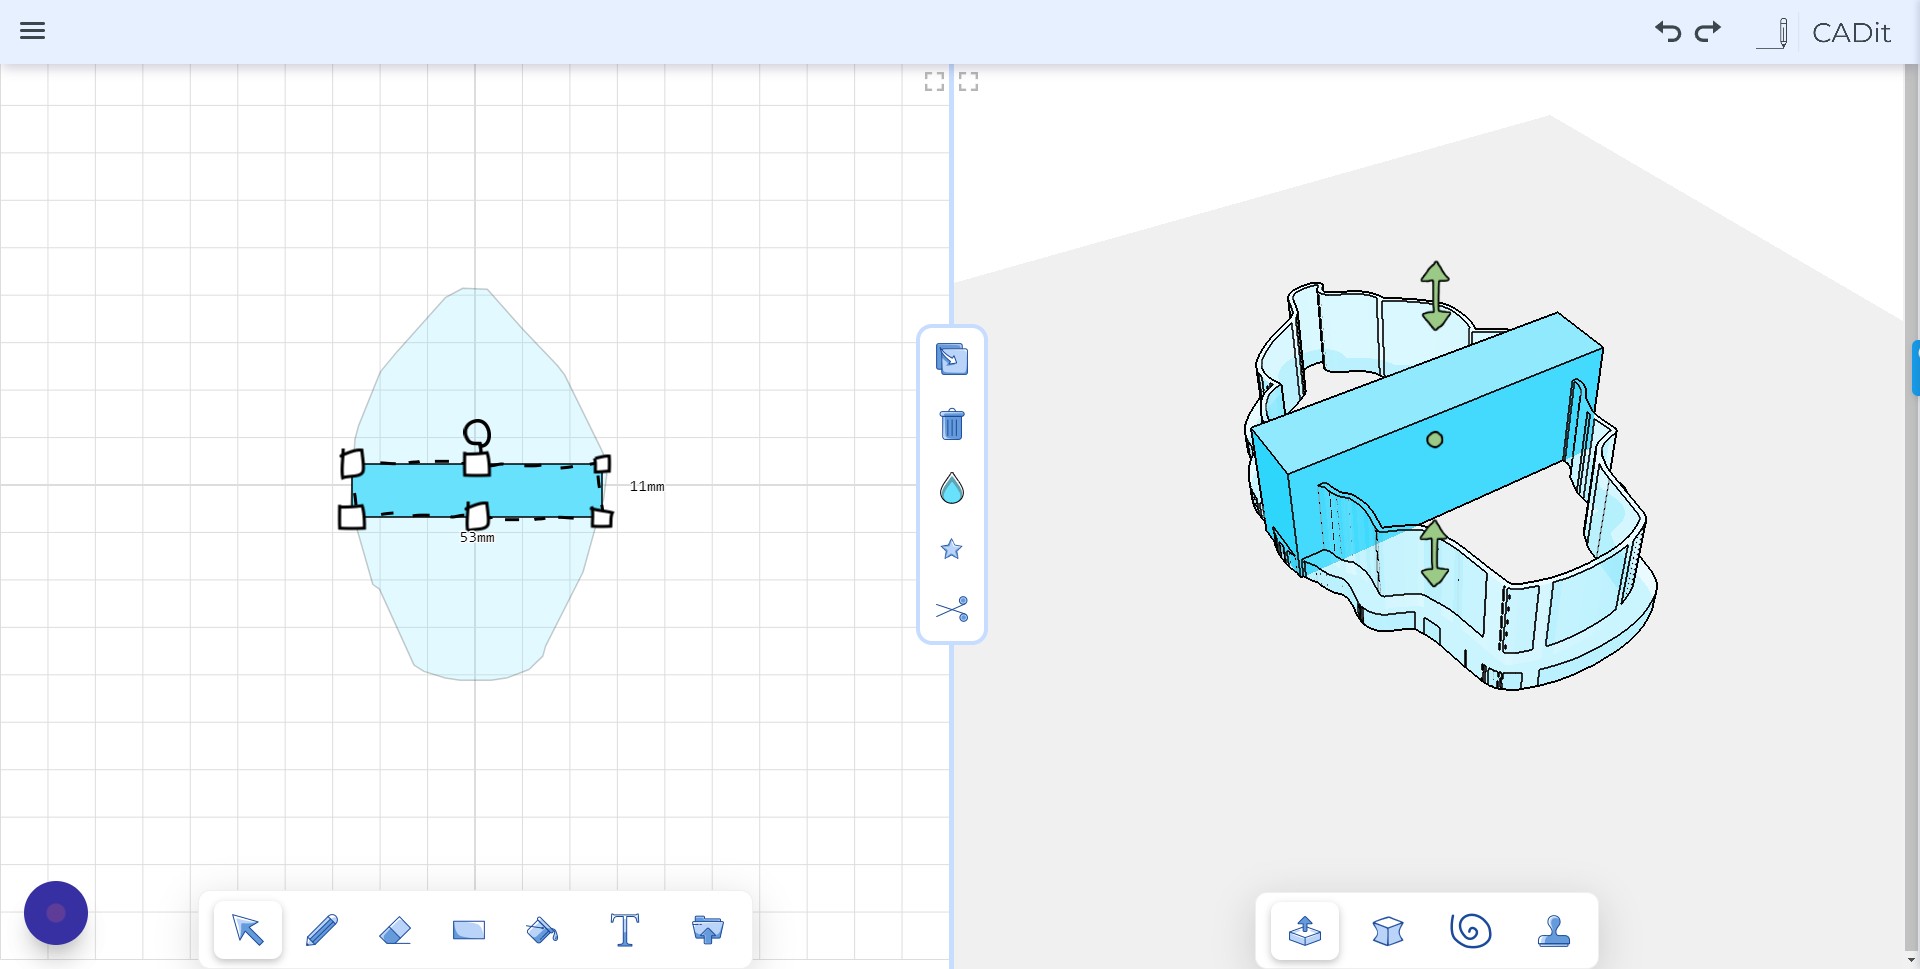
Task: Select the stamp tool
Action: coord(1554,931)
